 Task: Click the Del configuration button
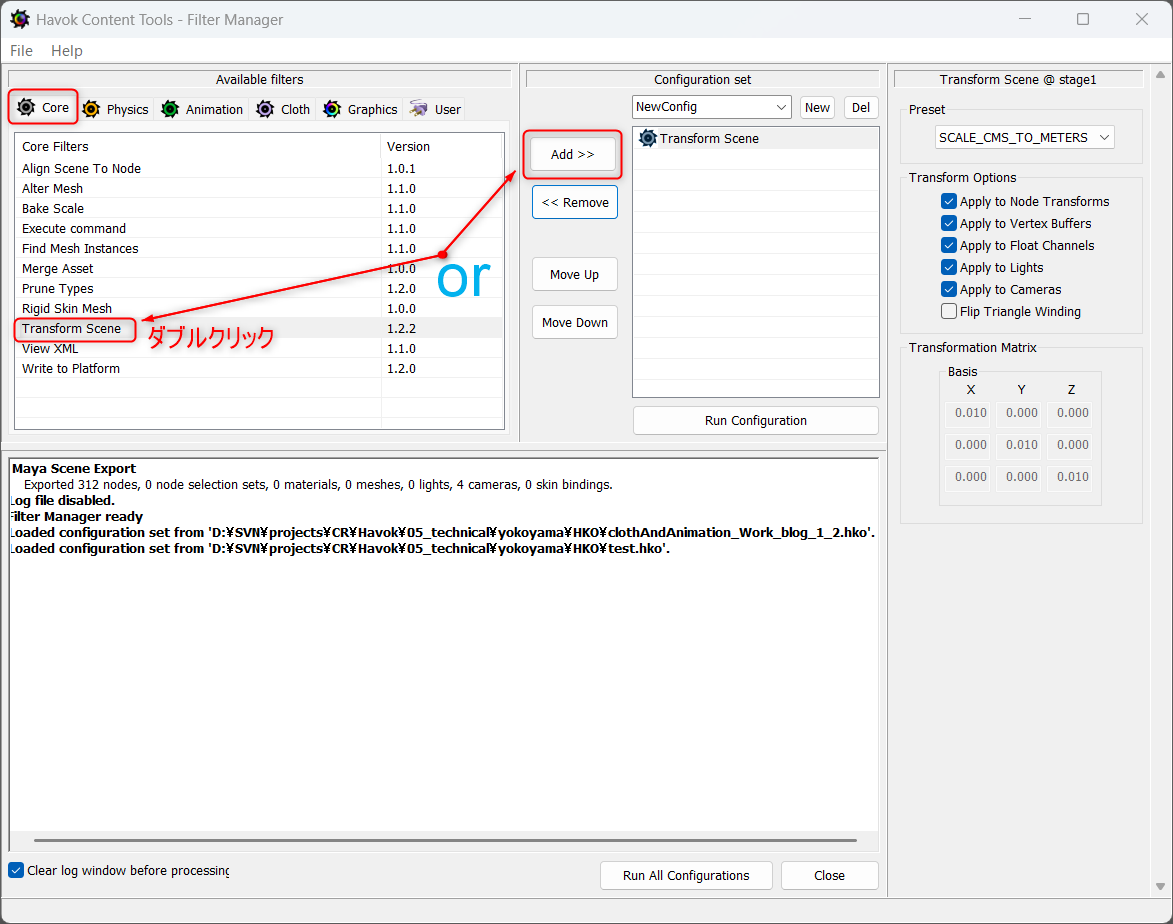861,107
